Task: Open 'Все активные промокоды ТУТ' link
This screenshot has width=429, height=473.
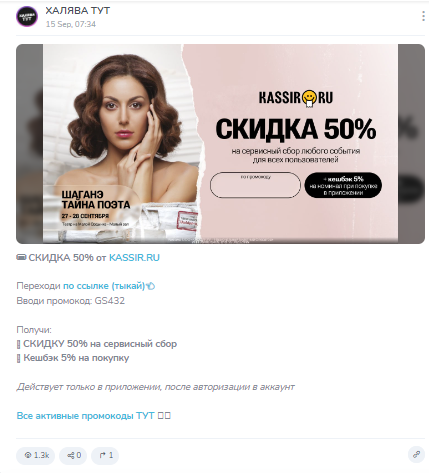Action: point(85,416)
